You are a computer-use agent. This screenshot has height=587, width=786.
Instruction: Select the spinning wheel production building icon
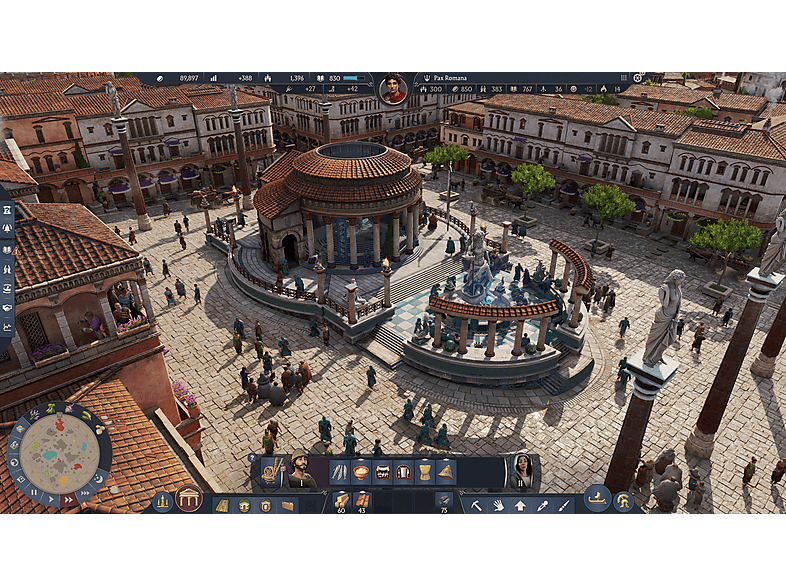[271, 473]
